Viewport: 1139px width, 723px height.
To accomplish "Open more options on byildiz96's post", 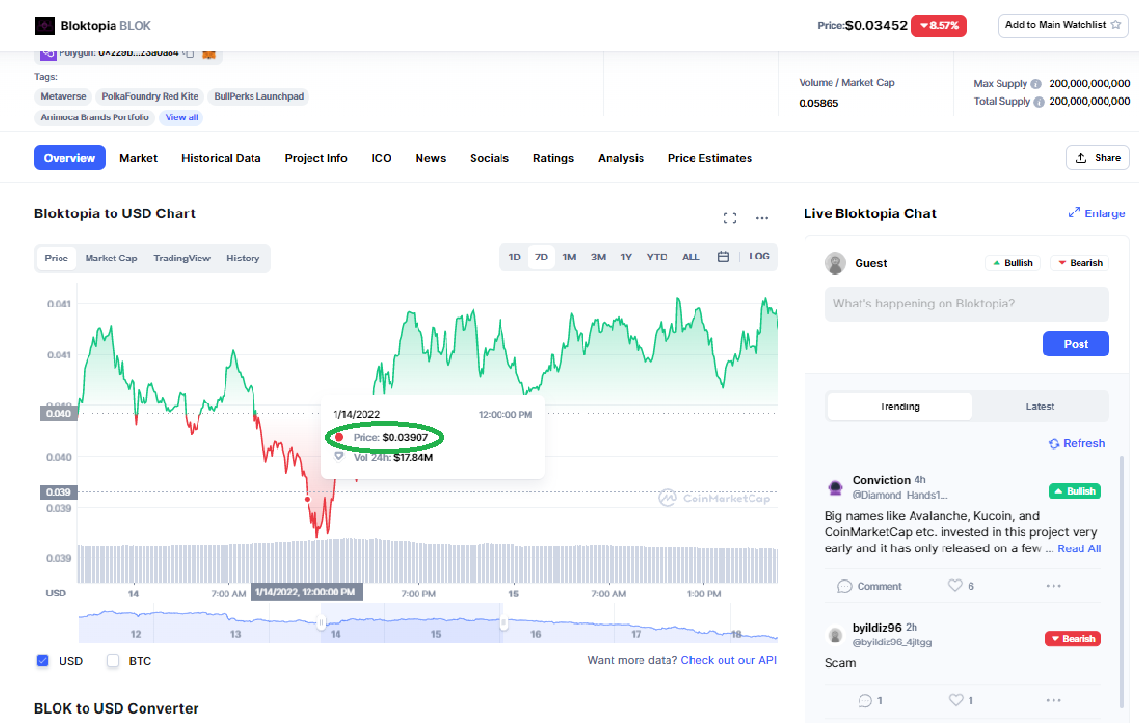I will tap(1053, 700).
